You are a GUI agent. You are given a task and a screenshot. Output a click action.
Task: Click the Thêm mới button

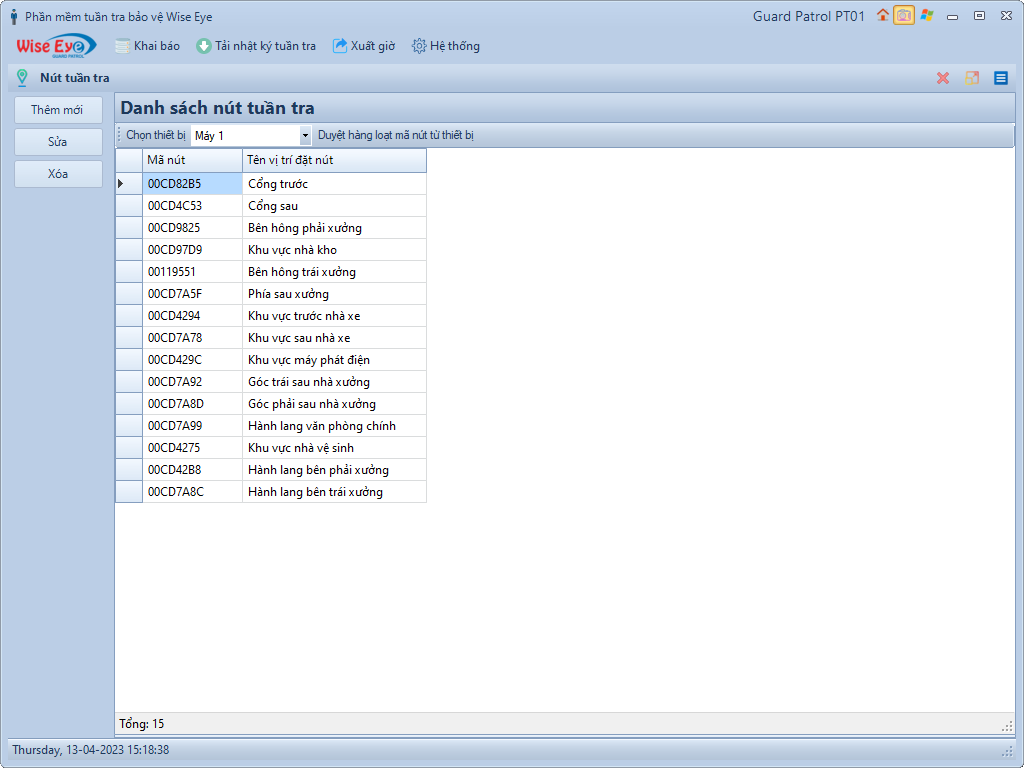58,110
